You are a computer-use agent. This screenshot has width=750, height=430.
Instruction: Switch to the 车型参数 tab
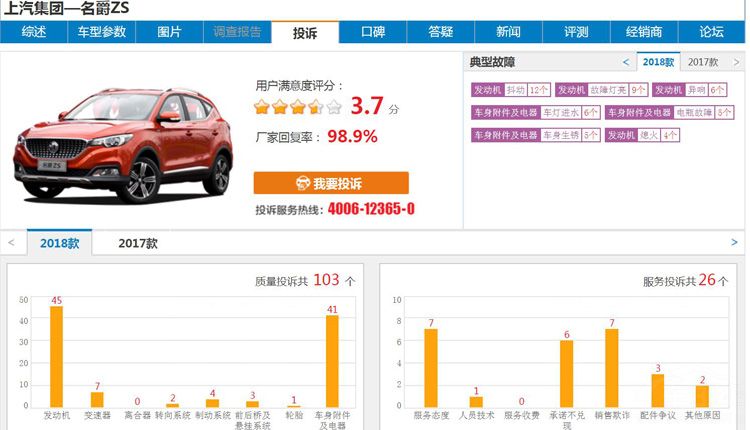click(x=102, y=32)
